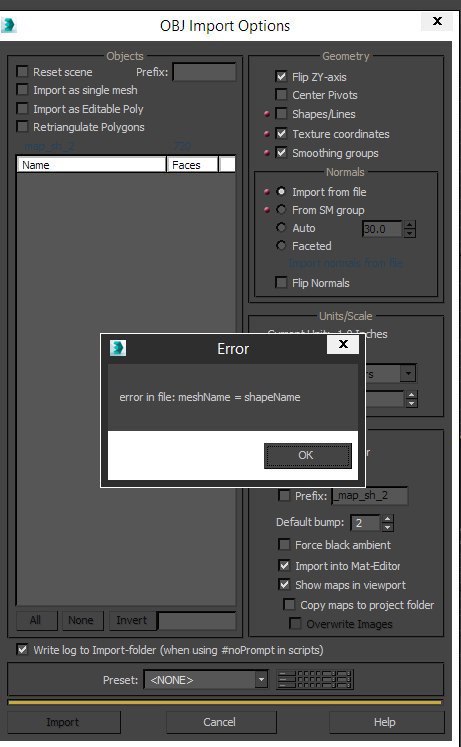Click the error text meshName = shapeName
The image size is (461, 747).
(239, 397)
